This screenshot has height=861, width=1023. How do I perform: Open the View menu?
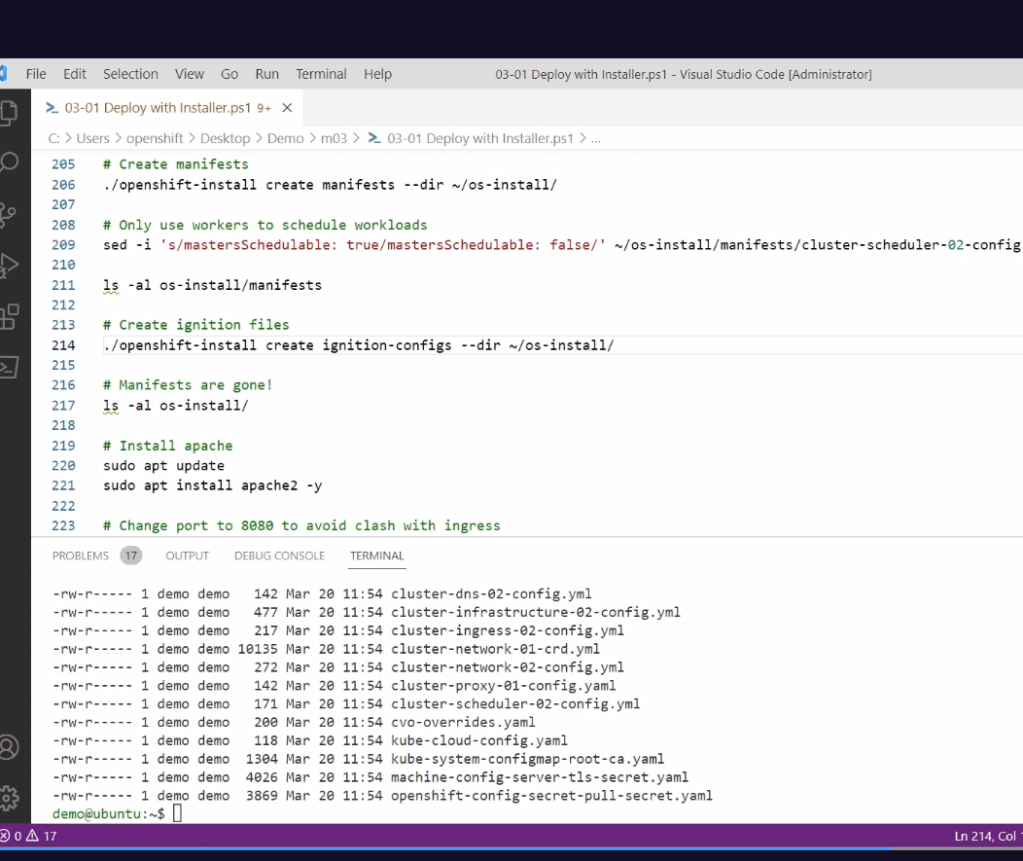coord(189,74)
